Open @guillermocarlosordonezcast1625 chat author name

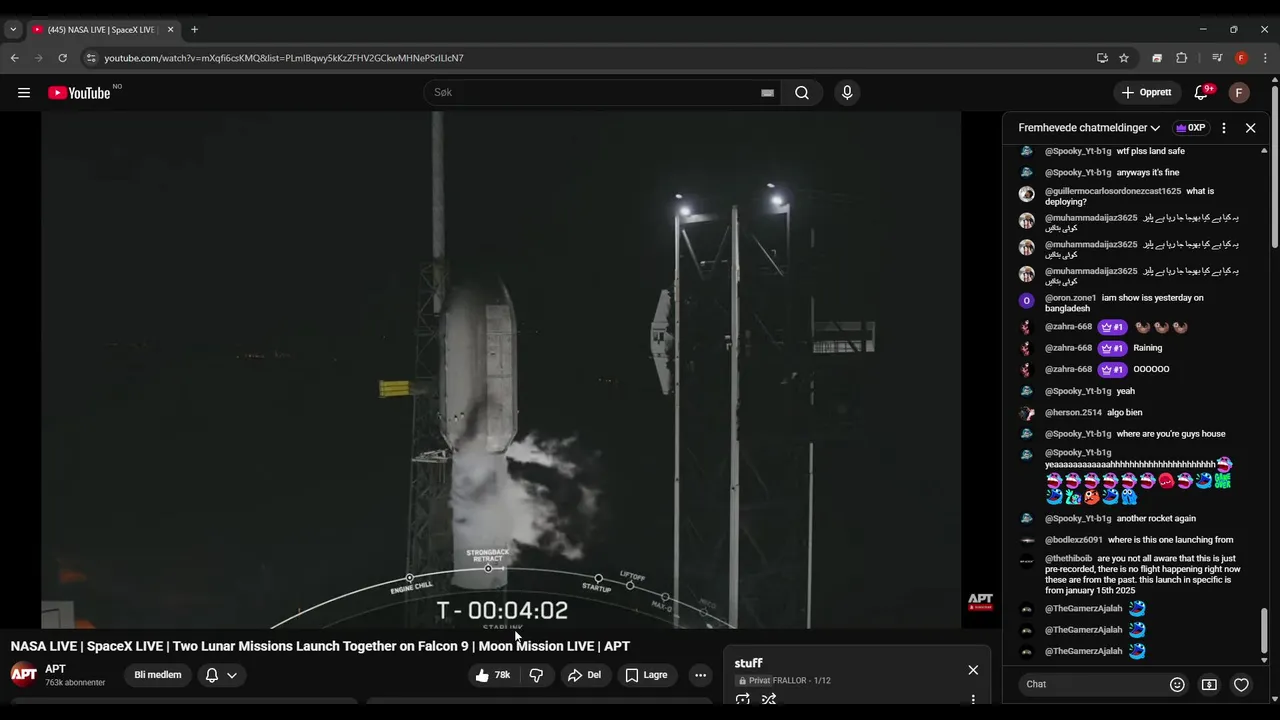[x=1113, y=191]
